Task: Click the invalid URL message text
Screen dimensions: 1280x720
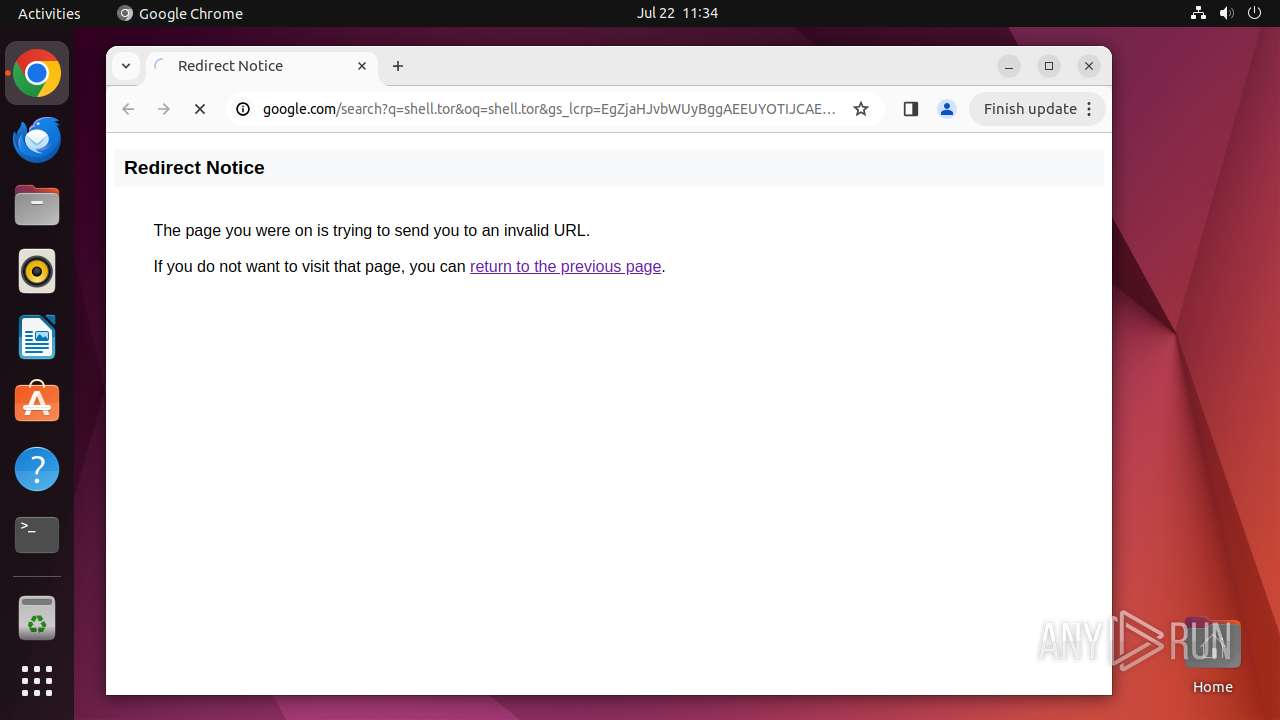Action: click(372, 230)
